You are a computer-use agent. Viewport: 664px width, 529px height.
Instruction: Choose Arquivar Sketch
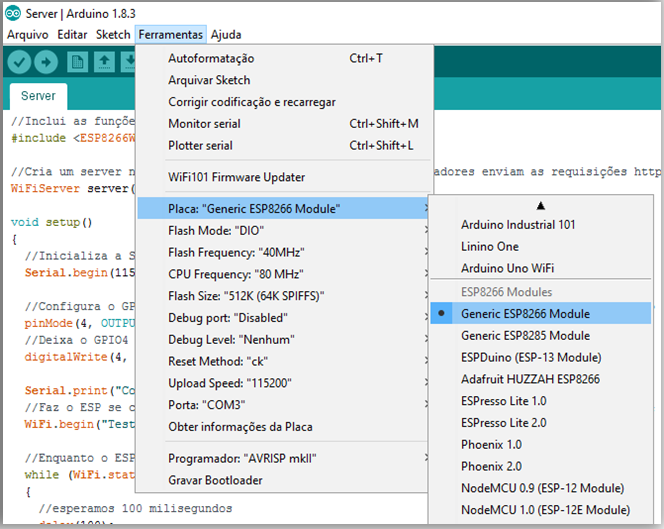[285, 80]
